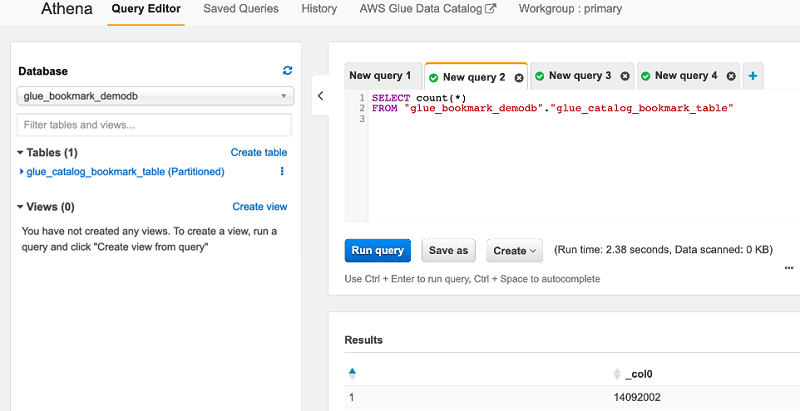Close the New query 4 tab
This screenshot has height=411, width=800.
(731, 76)
